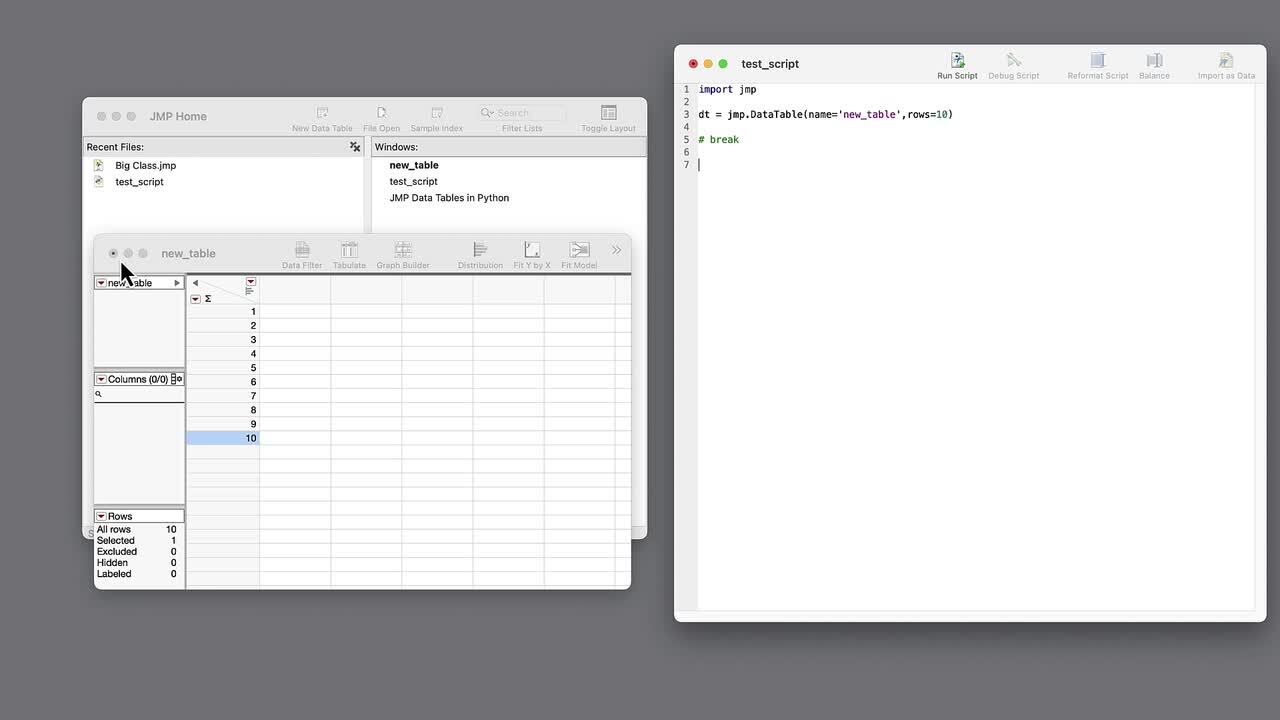Open the Rows panel red triangle menu
This screenshot has width=1280, height=720.
(101, 516)
